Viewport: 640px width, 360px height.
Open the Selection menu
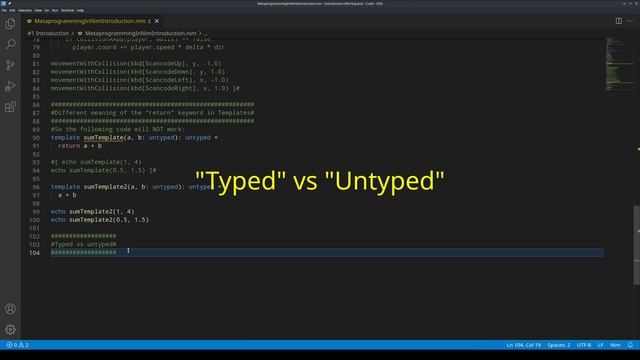[25, 10]
